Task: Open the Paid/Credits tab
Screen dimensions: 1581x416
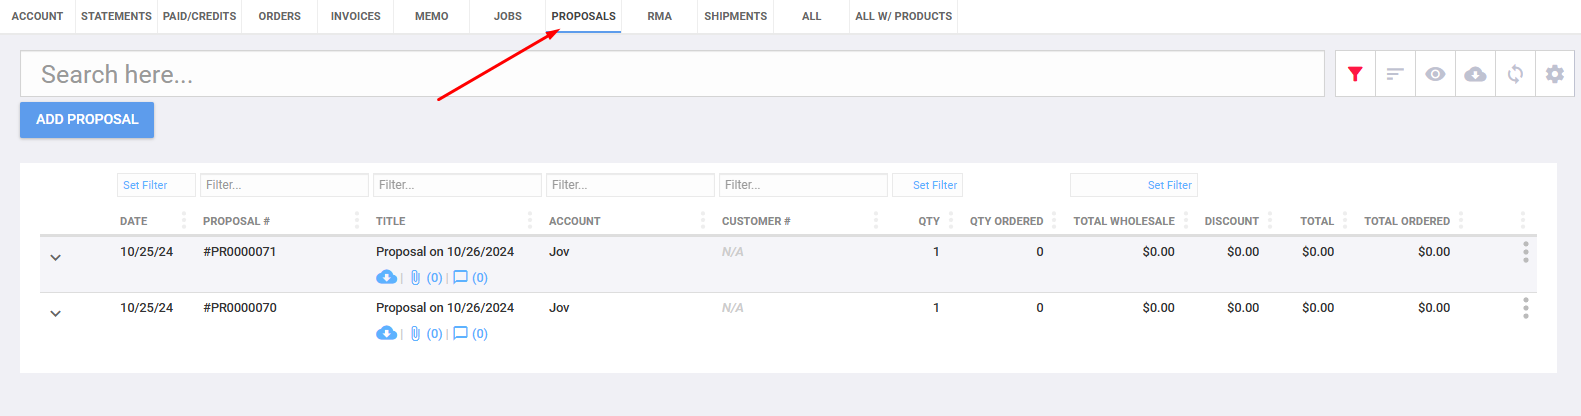Action: 199,16
